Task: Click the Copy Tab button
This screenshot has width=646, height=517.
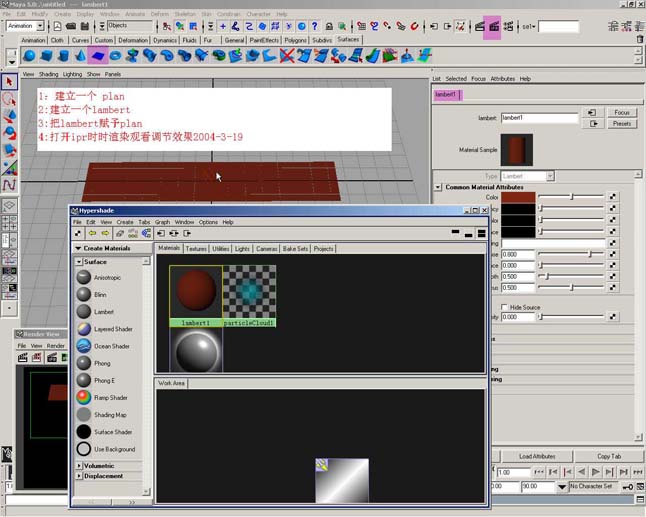Action: (x=609, y=456)
